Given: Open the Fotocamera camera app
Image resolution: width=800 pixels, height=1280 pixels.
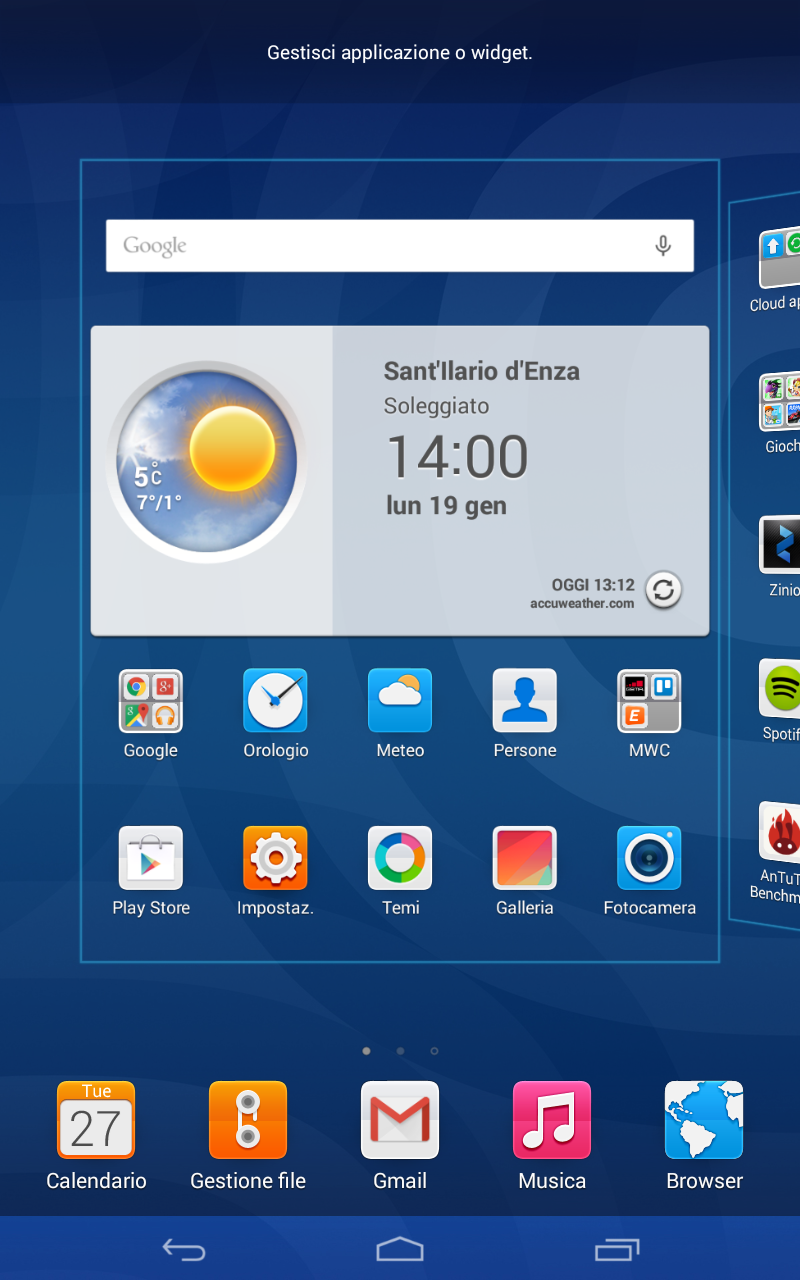Looking at the screenshot, I should point(649,858).
